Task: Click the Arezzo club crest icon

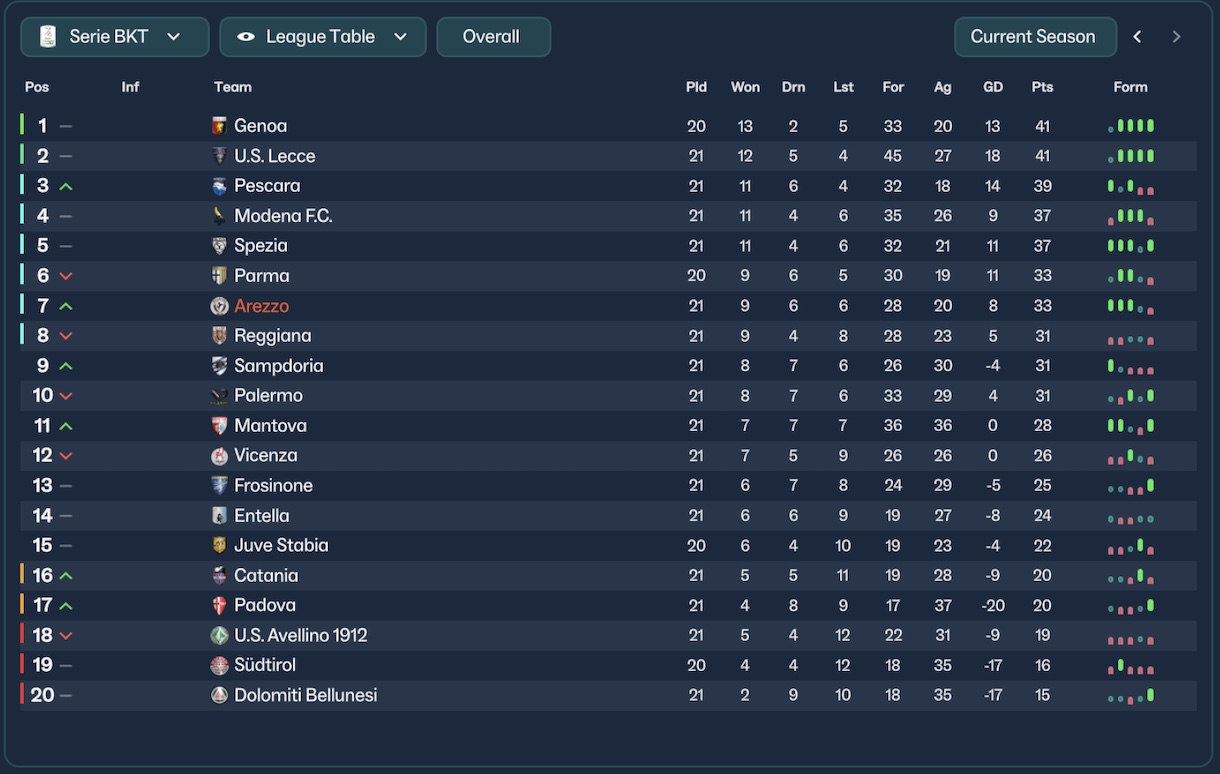Action: [220, 306]
